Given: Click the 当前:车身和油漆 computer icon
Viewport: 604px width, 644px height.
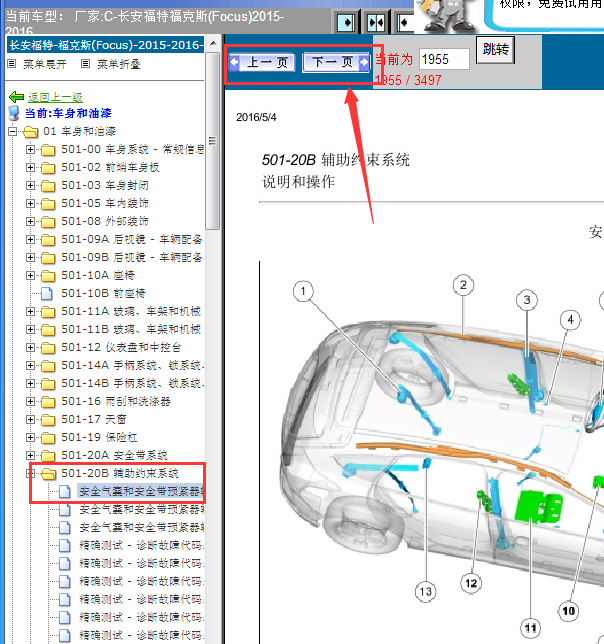Looking at the screenshot, I should [14, 113].
